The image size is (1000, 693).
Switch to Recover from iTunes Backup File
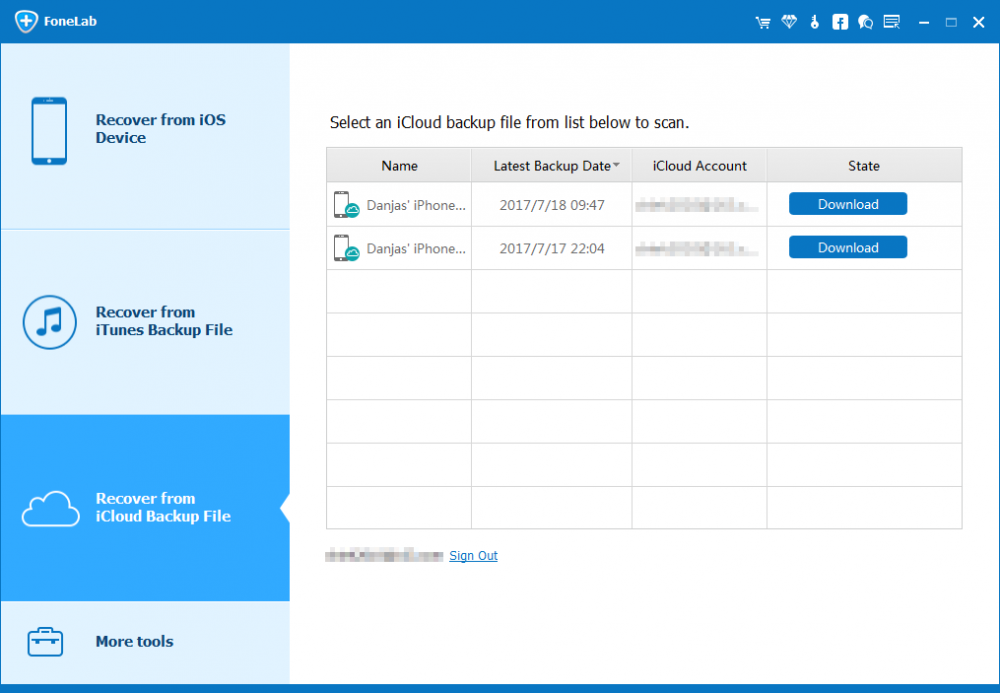click(x=145, y=322)
